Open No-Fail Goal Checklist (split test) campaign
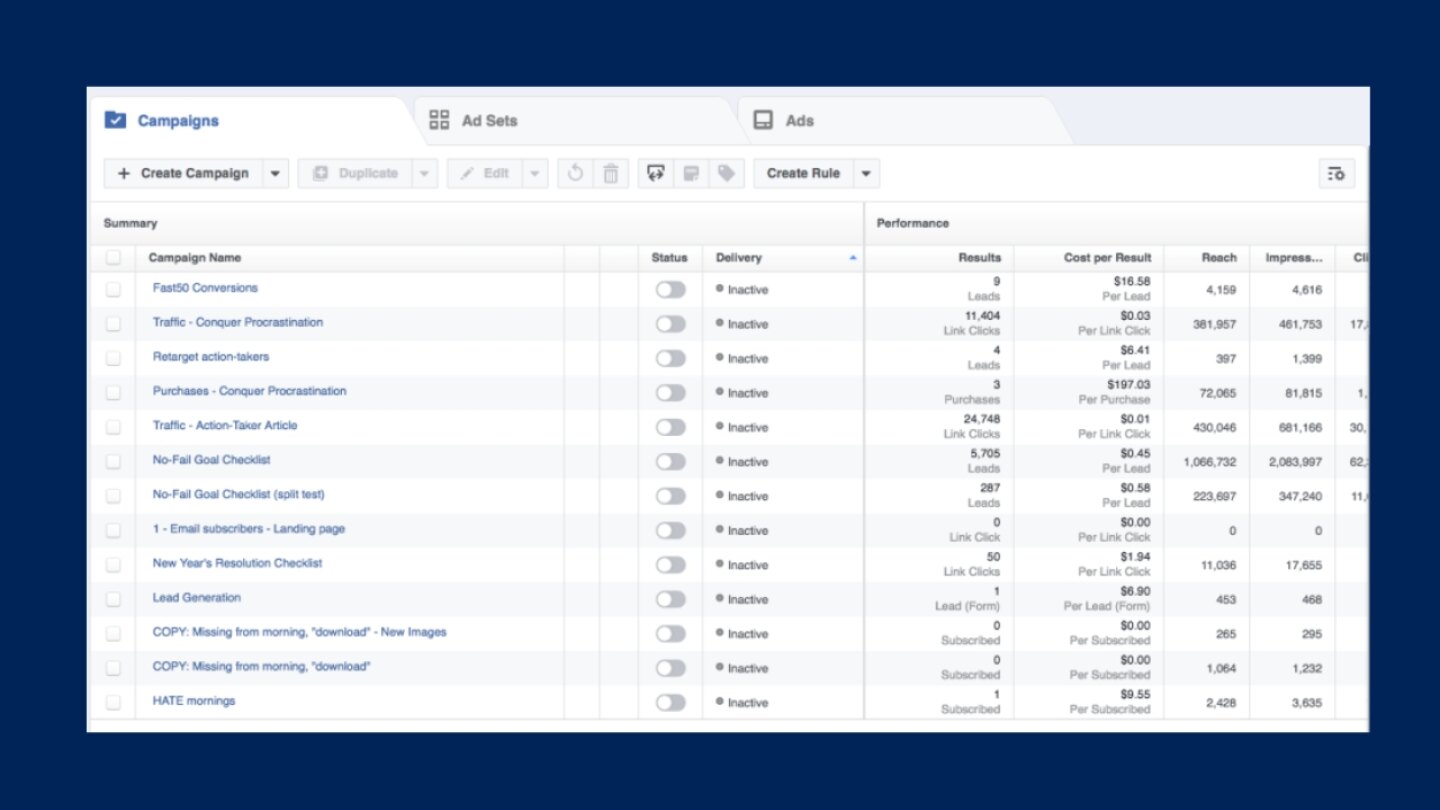Screen dimensions: 1440x810 (x=239, y=494)
